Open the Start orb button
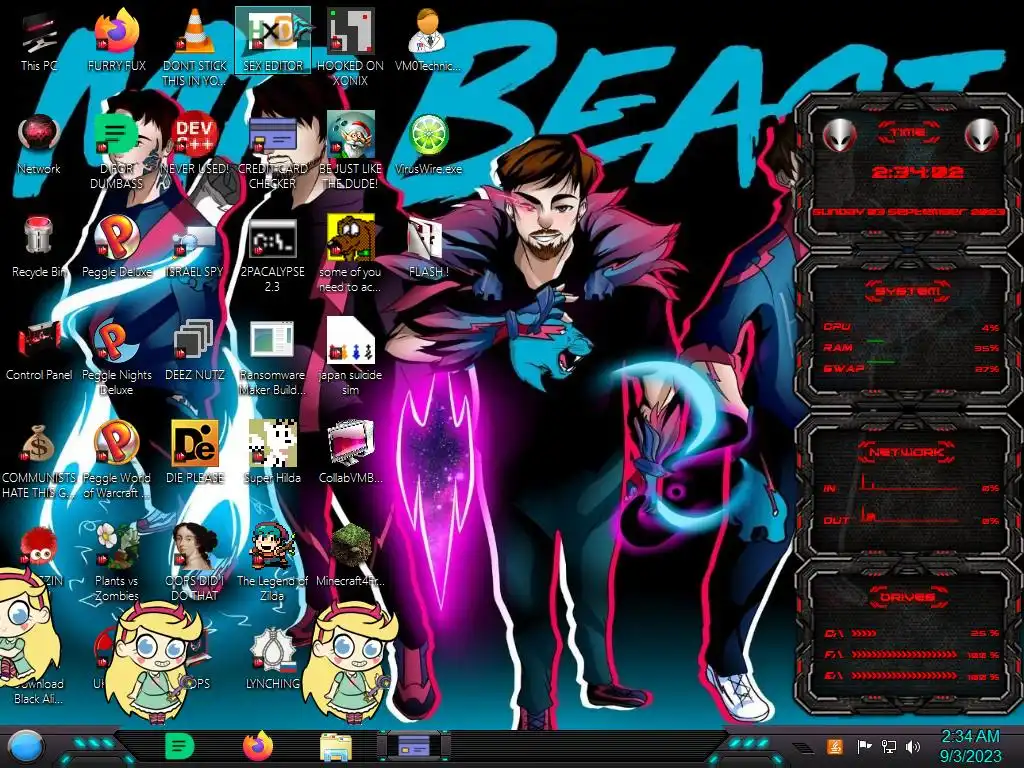 pyautogui.click(x=25, y=747)
